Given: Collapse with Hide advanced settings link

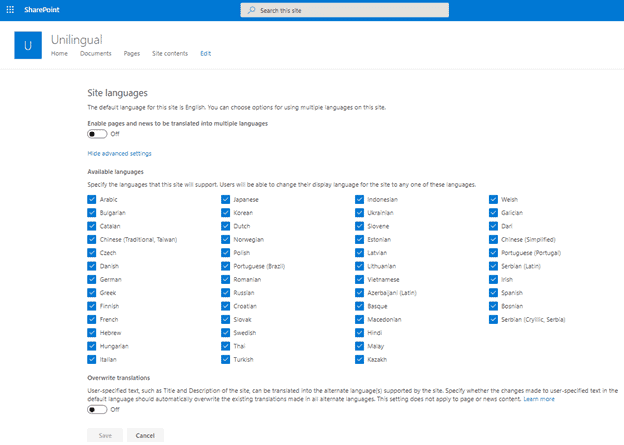Looking at the screenshot, I should pyautogui.click(x=119, y=154).
